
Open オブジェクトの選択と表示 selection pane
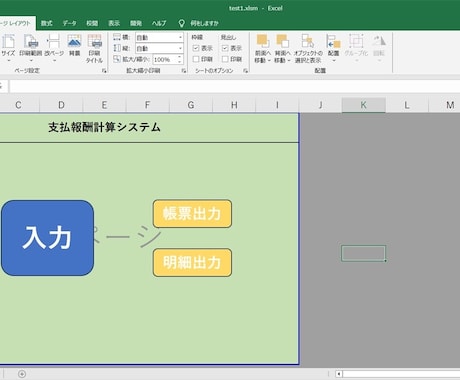click(308, 49)
